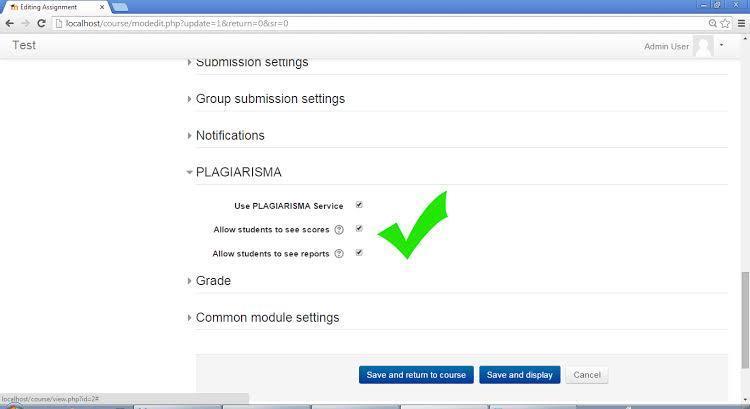Expand the Group submission settings section
The height and width of the screenshot is (409, 750).
coord(270,99)
